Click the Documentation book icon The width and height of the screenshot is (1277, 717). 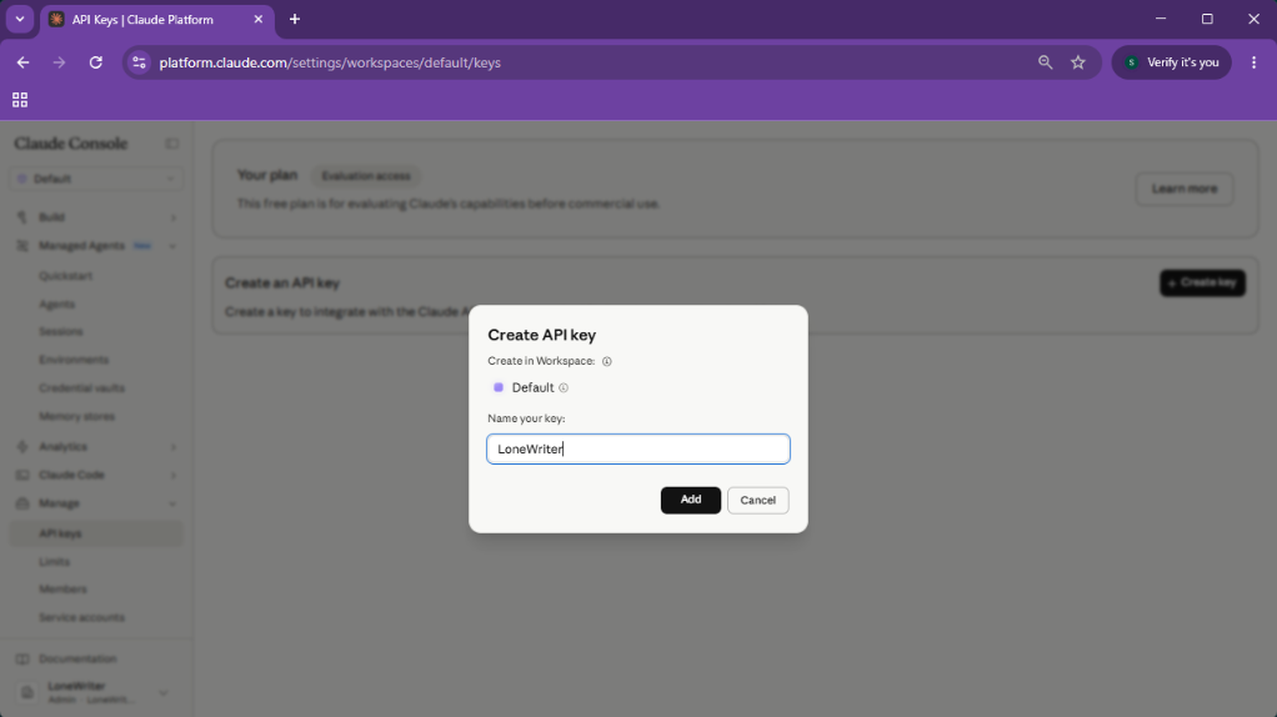[x=22, y=659]
